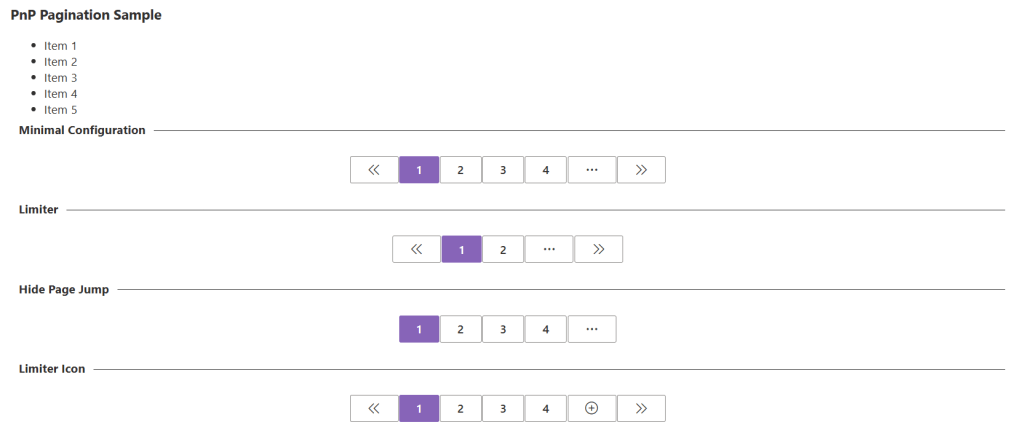The height and width of the screenshot is (441, 1023).
Task: Open page 4 in Limiter Icon pagination
Action: pos(546,409)
